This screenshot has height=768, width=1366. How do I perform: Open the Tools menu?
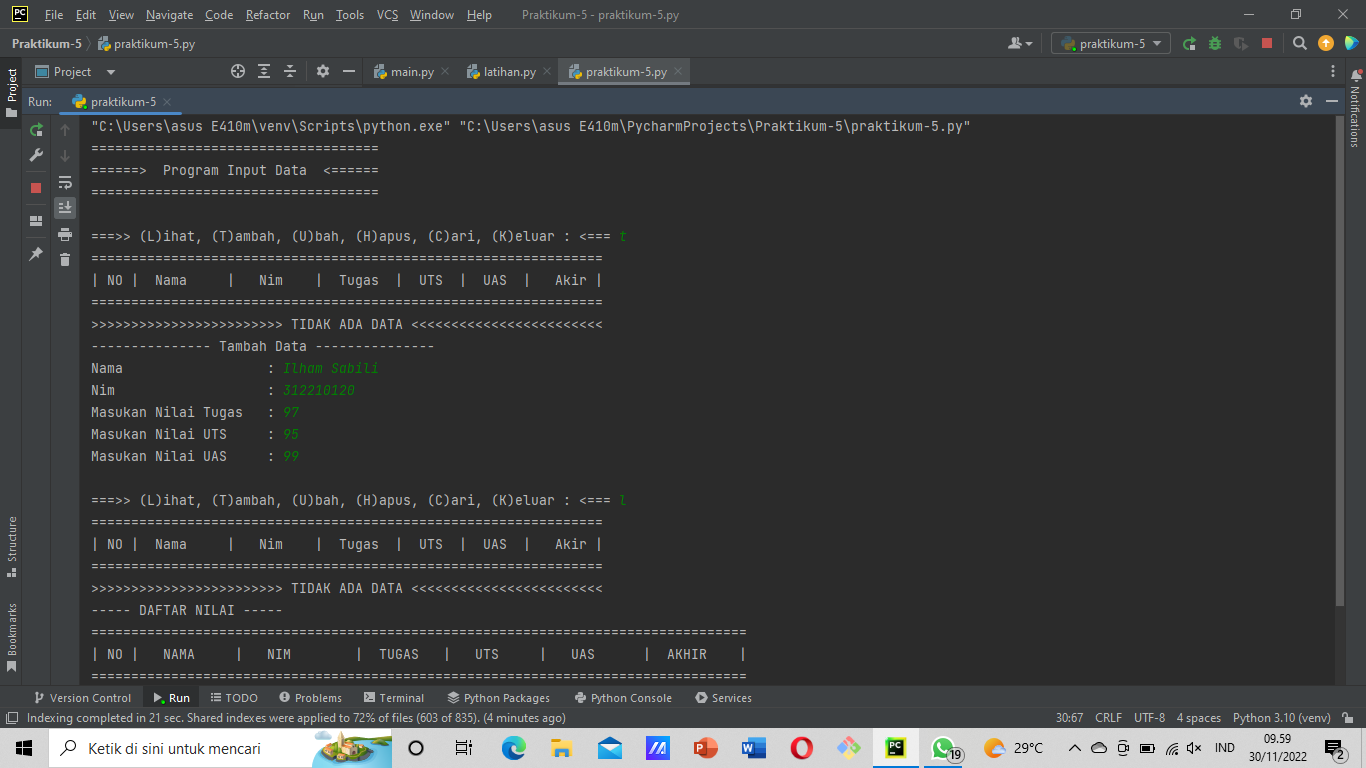coord(350,15)
